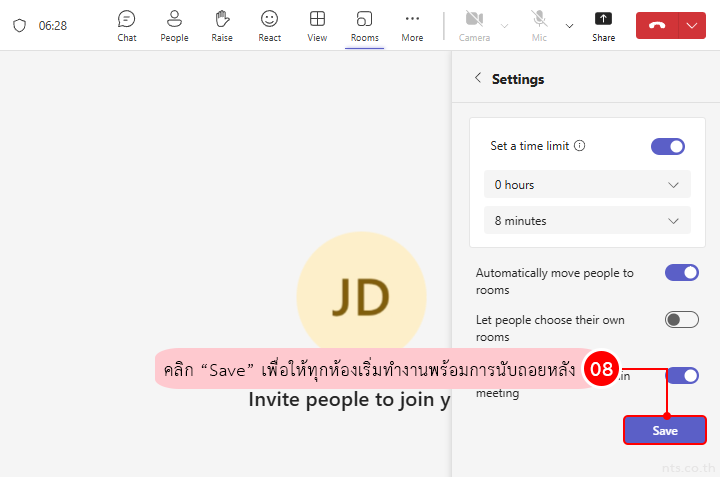Open the More options menu
This screenshot has height=477, width=720.
pyautogui.click(x=412, y=25)
